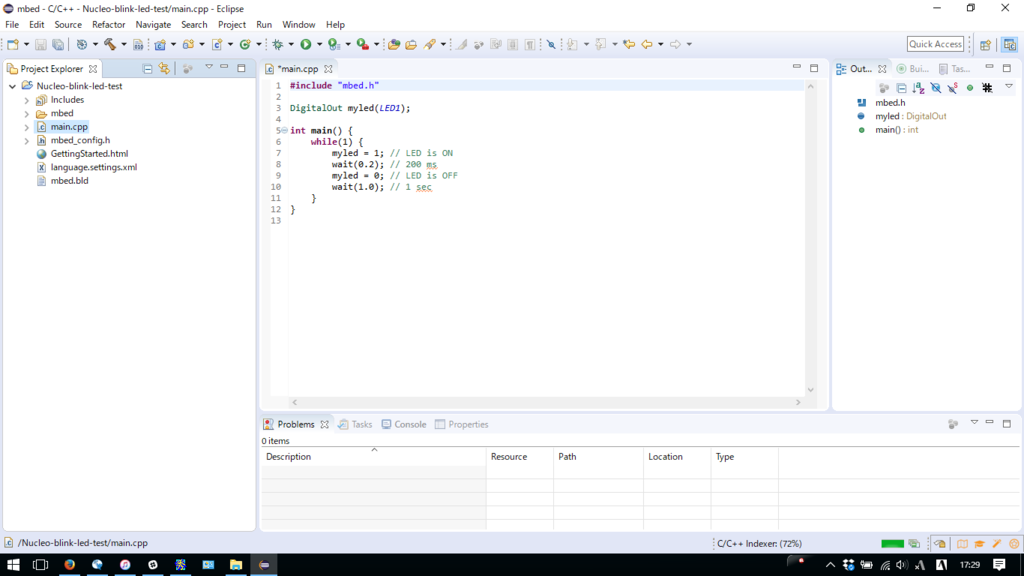Open the Navigate menu
The width and height of the screenshot is (1024, 576).
[153, 25]
